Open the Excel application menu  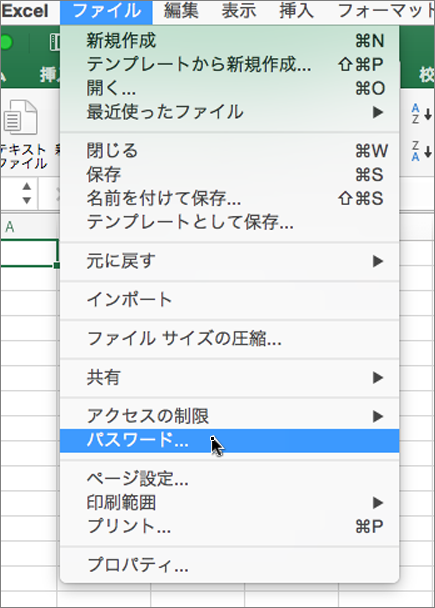[x=25, y=11]
